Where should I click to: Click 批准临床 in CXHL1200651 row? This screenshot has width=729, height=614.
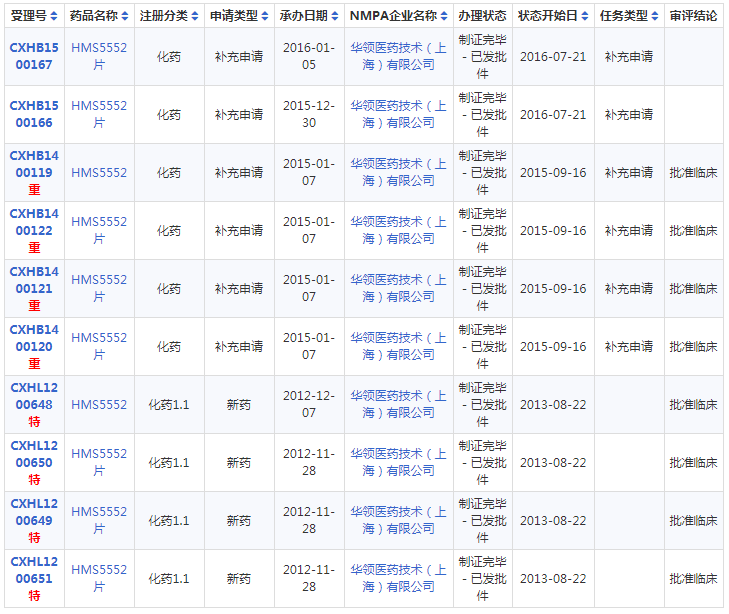(x=693, y=579)
